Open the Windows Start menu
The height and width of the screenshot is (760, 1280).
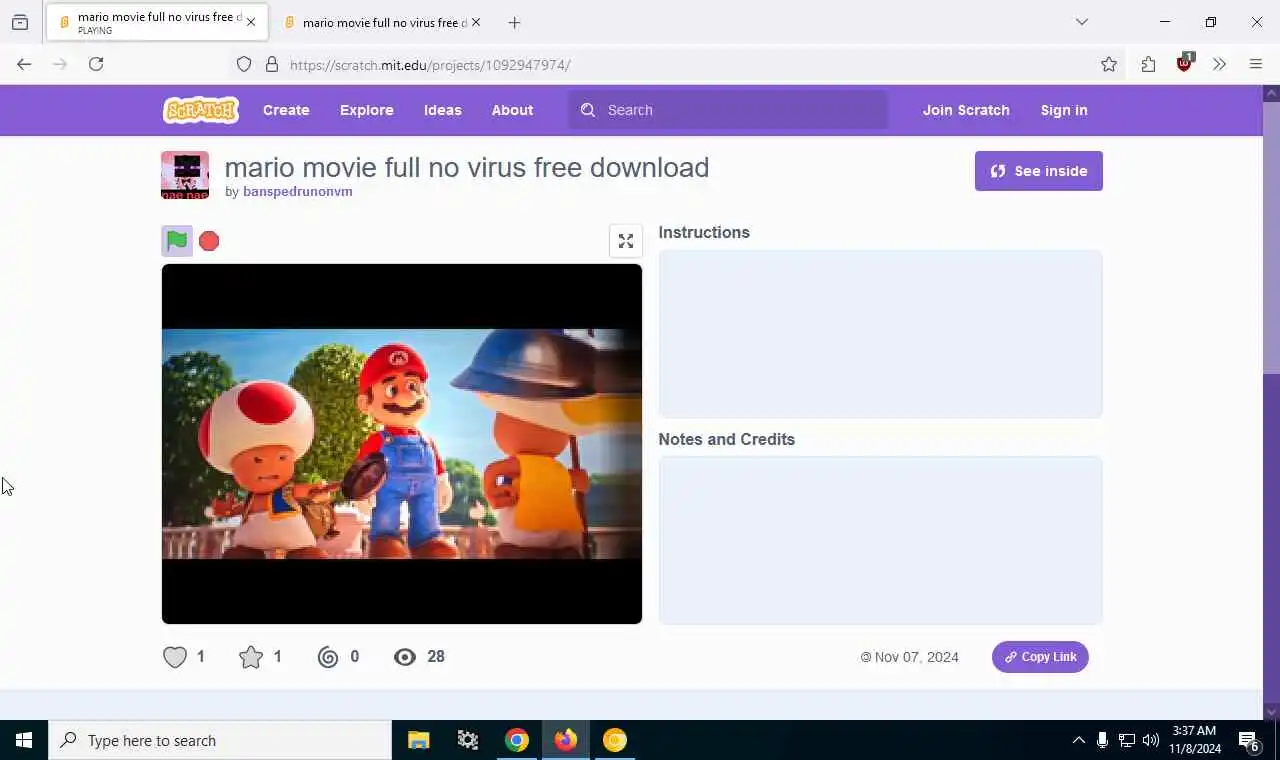point(24,740)
